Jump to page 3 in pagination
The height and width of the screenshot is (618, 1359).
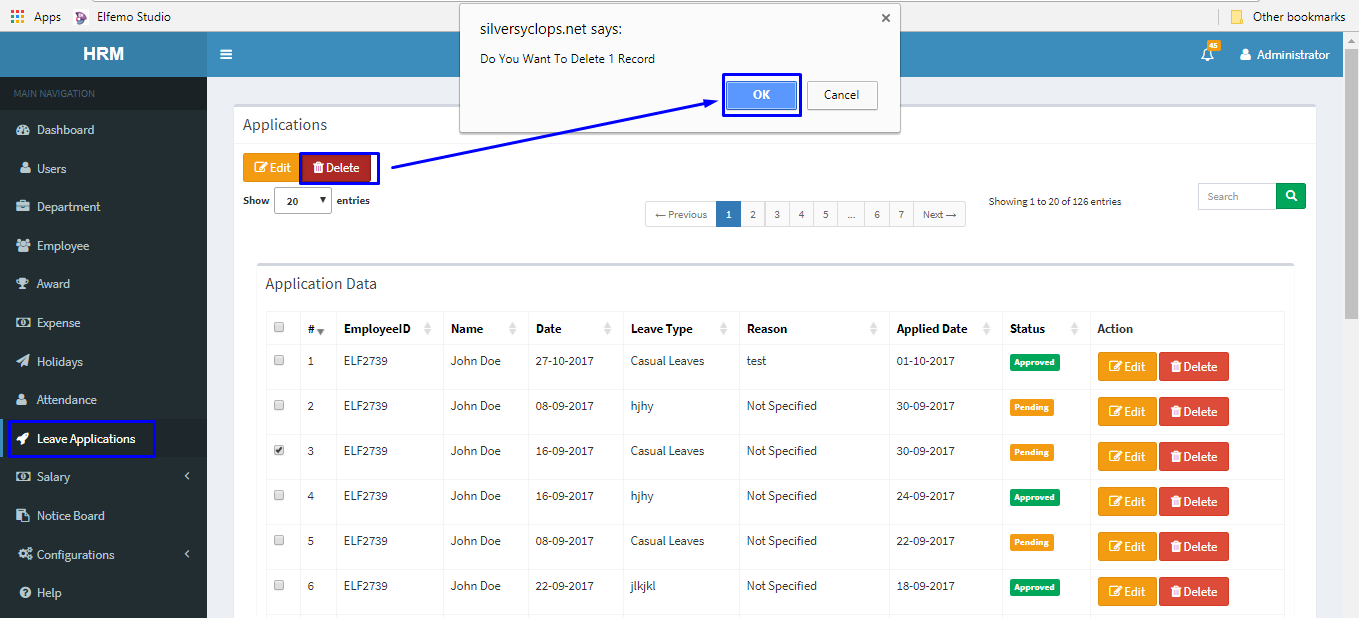(x=777, y=215)
